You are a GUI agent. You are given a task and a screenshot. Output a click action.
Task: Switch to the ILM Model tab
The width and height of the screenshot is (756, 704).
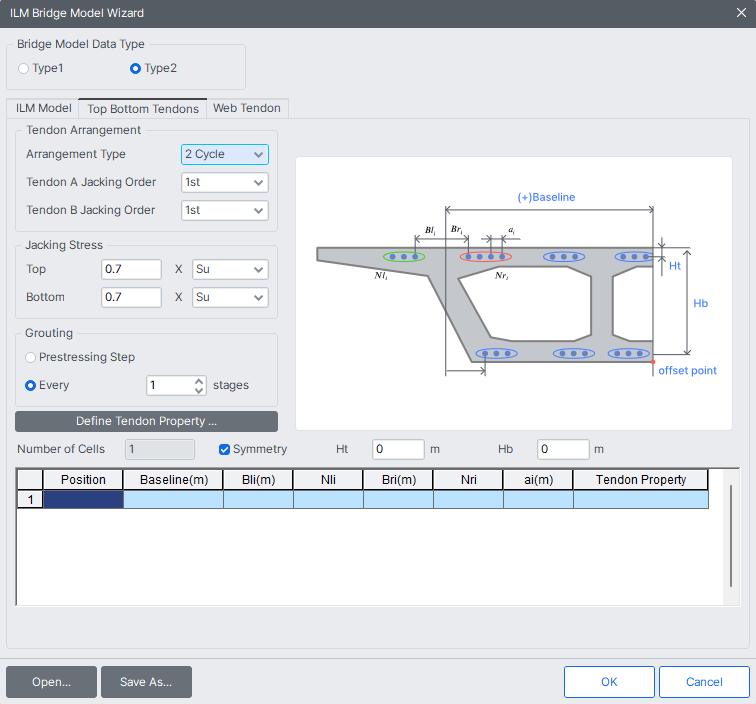coord(43,108)
